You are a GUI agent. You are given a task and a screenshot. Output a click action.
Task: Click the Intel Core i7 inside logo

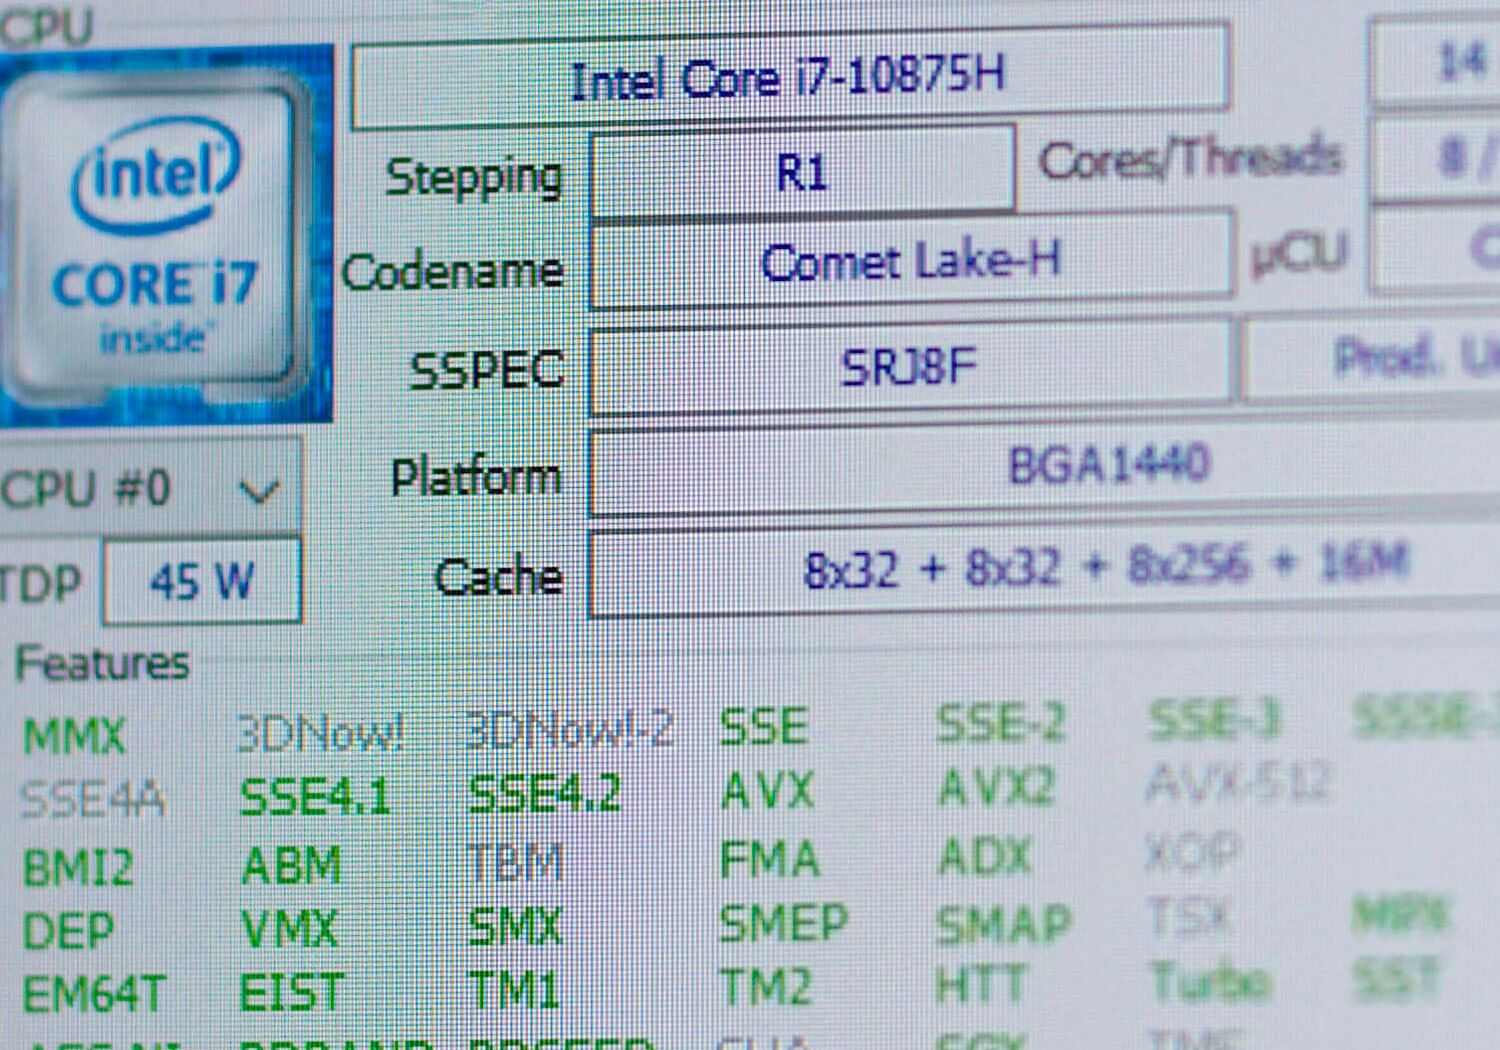pos(165,236)
